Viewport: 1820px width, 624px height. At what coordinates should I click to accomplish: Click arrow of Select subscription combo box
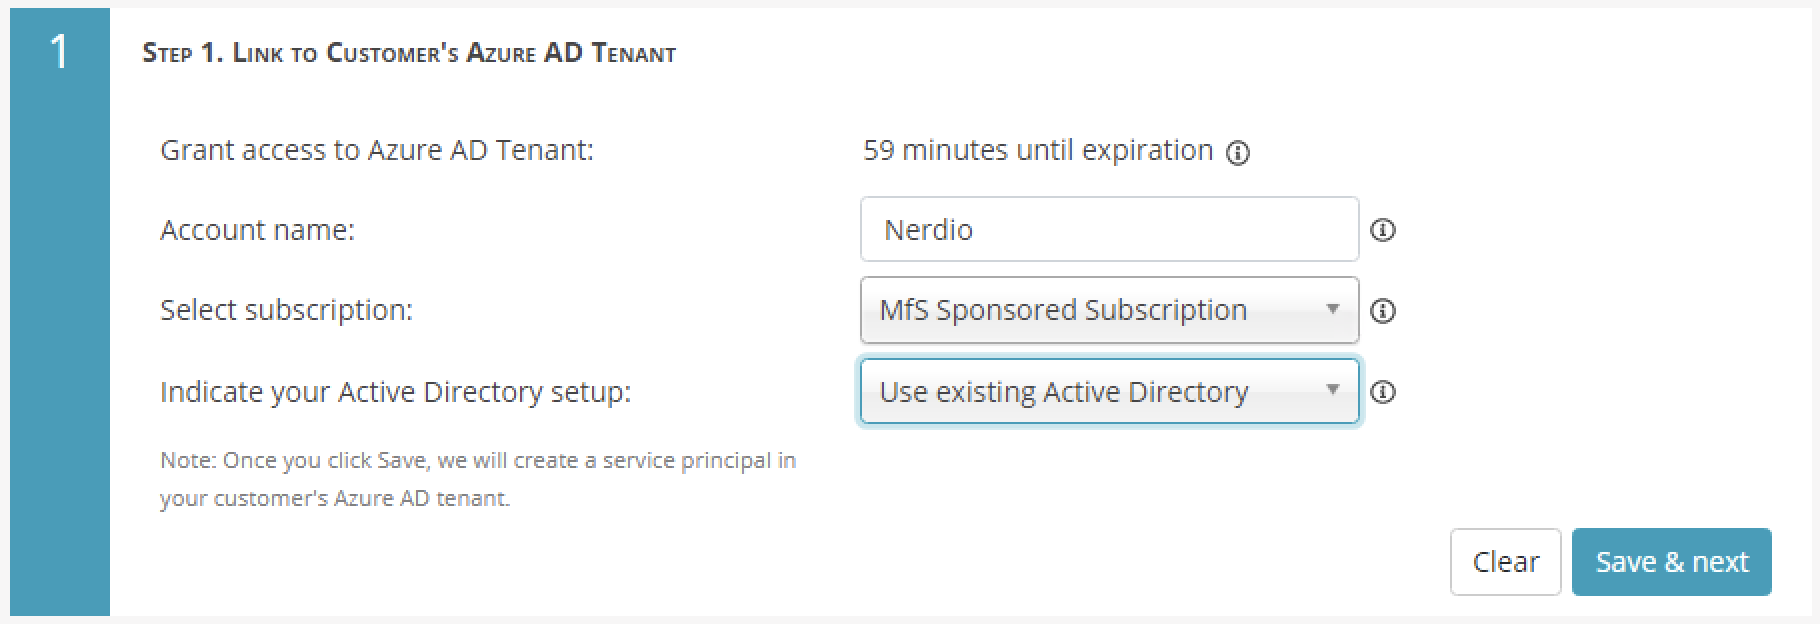[x=1332, y=309]
